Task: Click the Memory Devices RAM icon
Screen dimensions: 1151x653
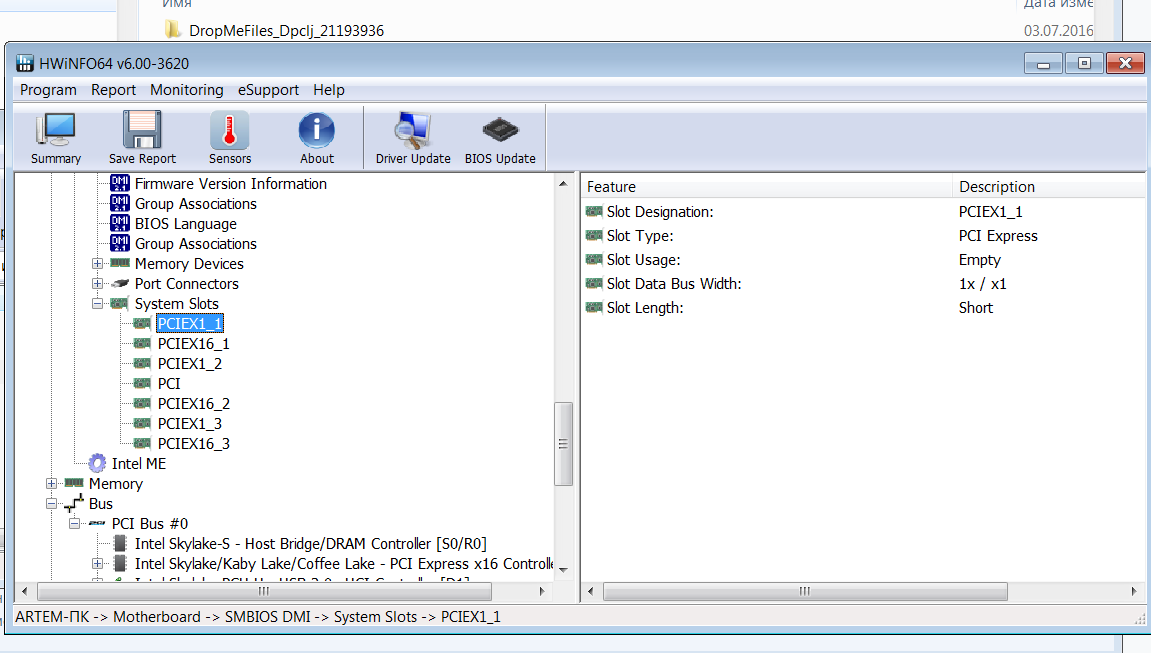Action: point(120,263)
